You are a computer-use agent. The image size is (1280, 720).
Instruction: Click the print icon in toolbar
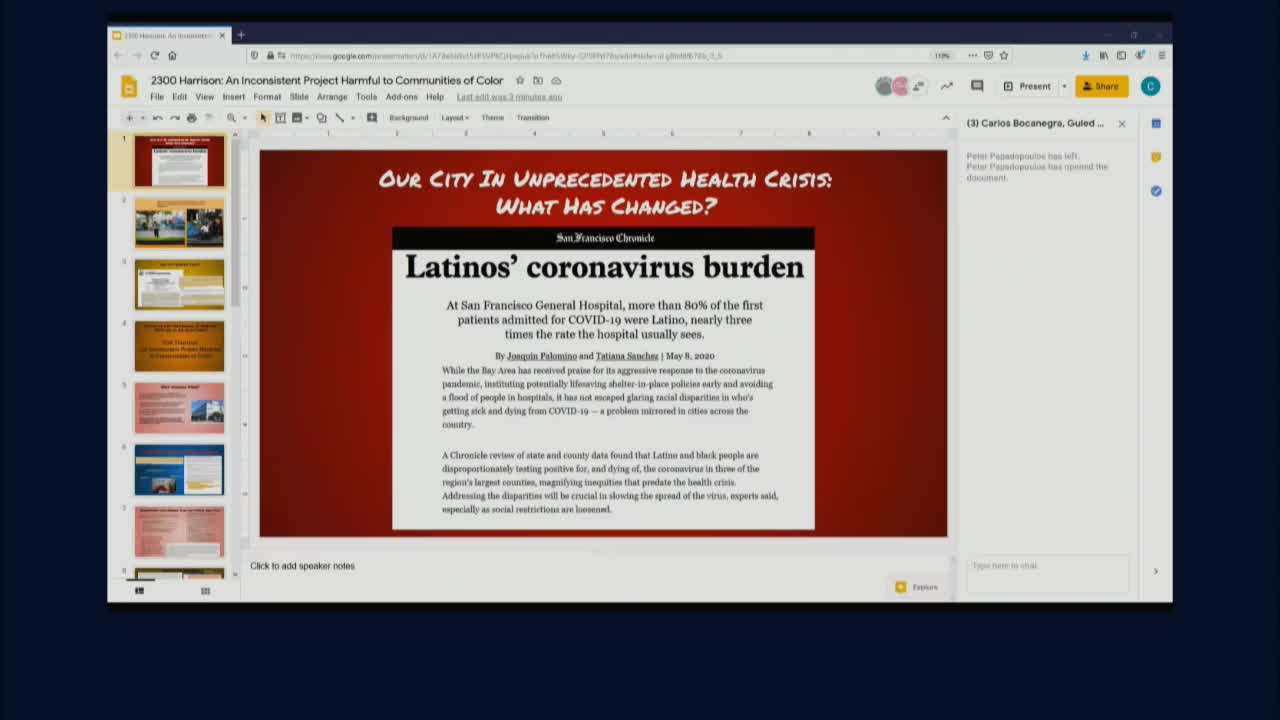[191, 118]
